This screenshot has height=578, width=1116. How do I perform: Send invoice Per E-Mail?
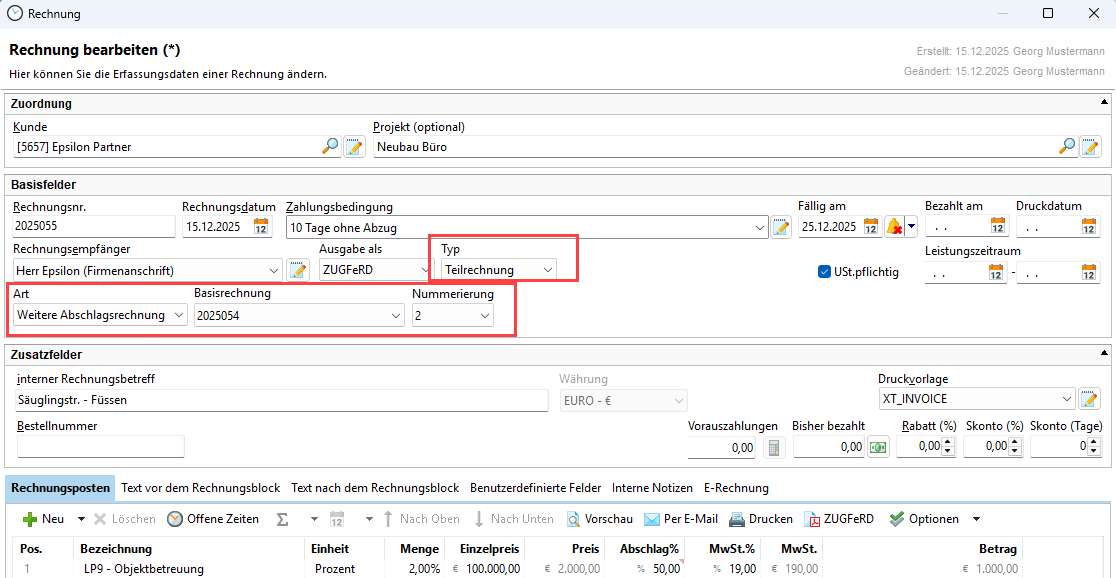pyautogui.click(x=680, y=519)
